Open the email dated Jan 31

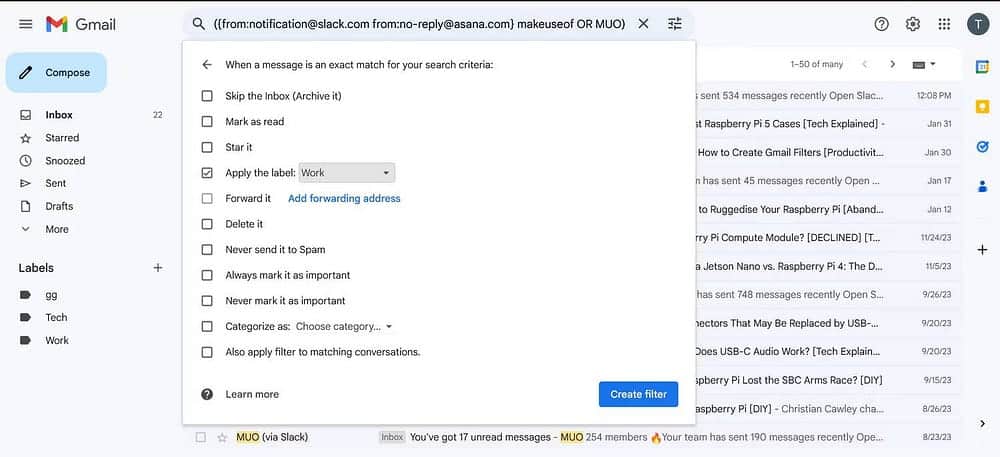point(828,124)
